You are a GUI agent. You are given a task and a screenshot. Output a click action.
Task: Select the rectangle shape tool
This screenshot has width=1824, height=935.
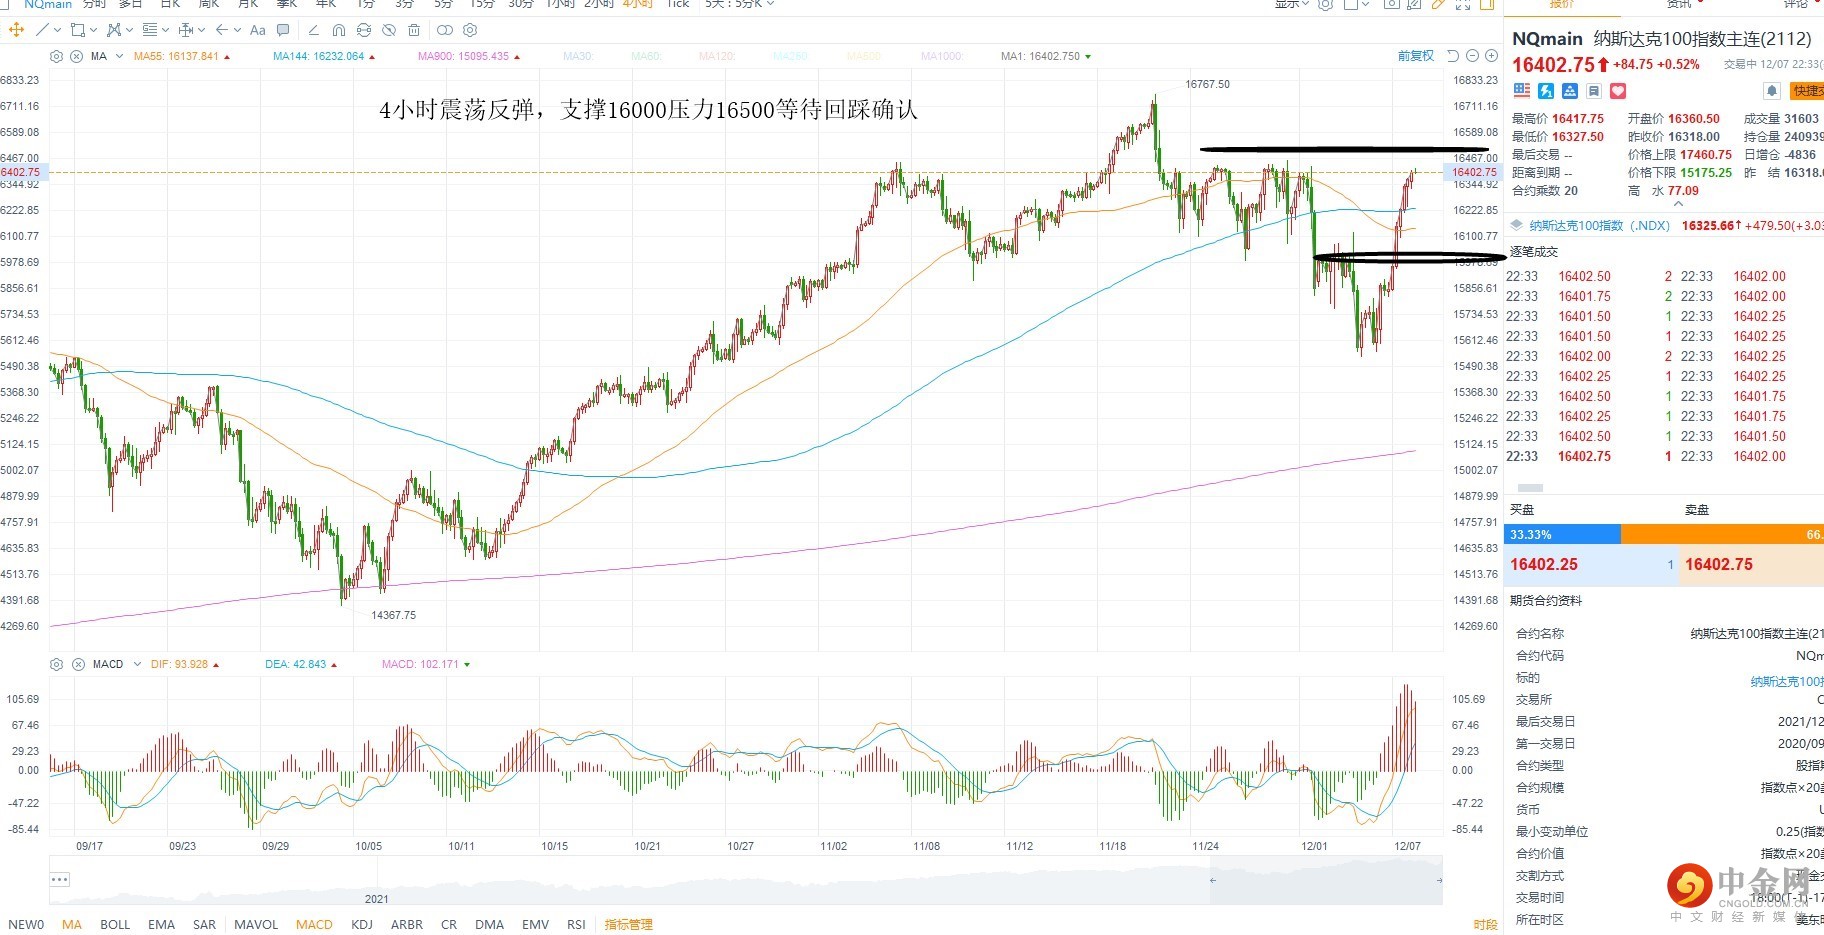pos(77,30)
